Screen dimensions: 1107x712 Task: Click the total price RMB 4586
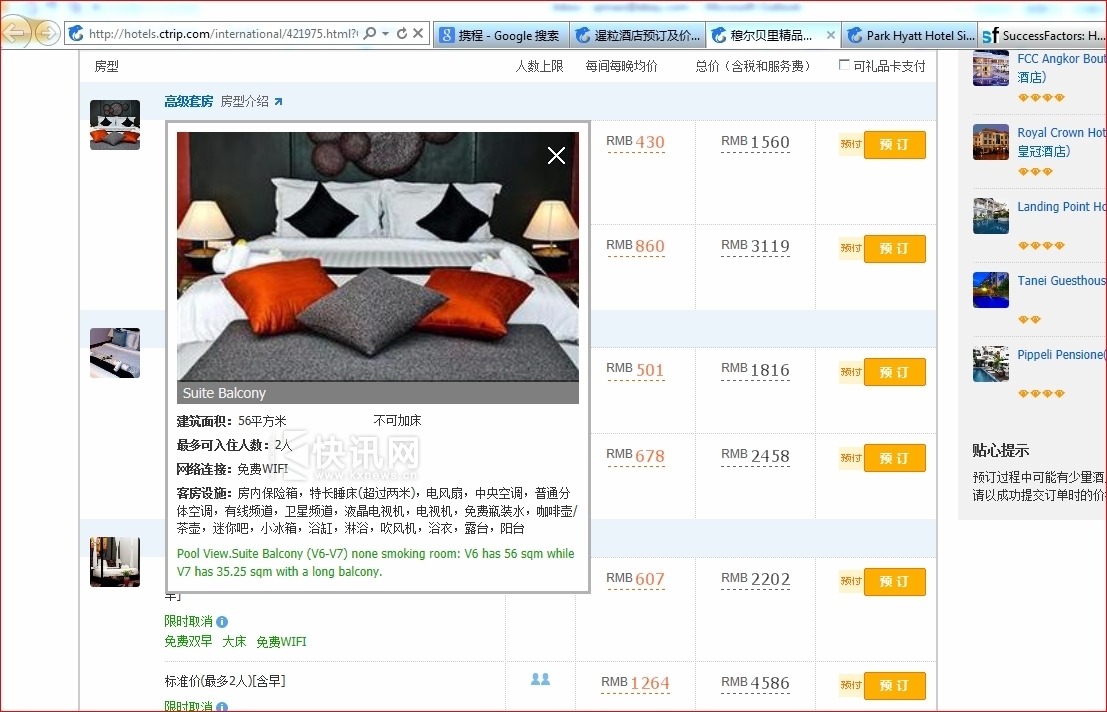[755, 683]
